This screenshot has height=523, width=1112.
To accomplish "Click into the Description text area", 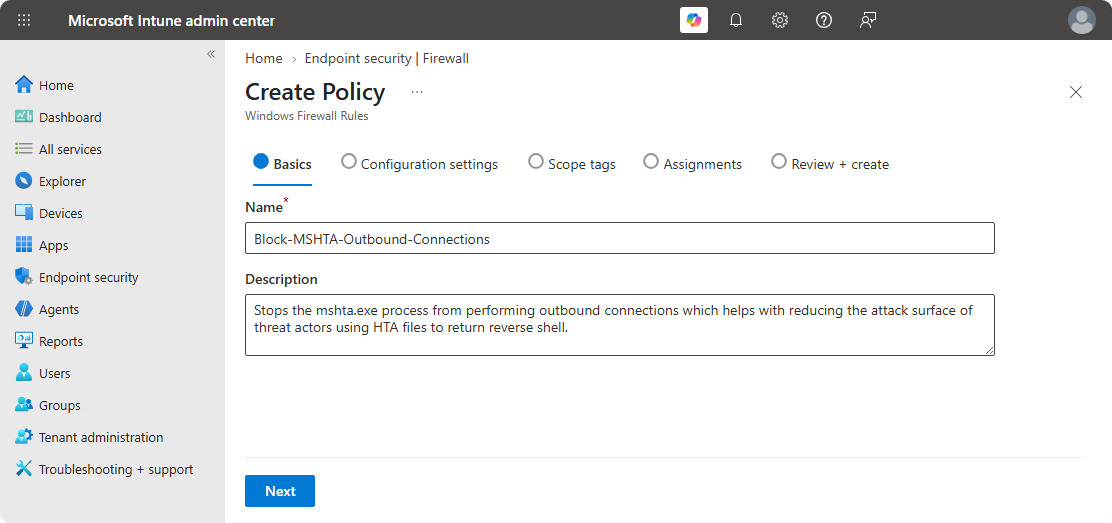I will [x=620, y=325].
